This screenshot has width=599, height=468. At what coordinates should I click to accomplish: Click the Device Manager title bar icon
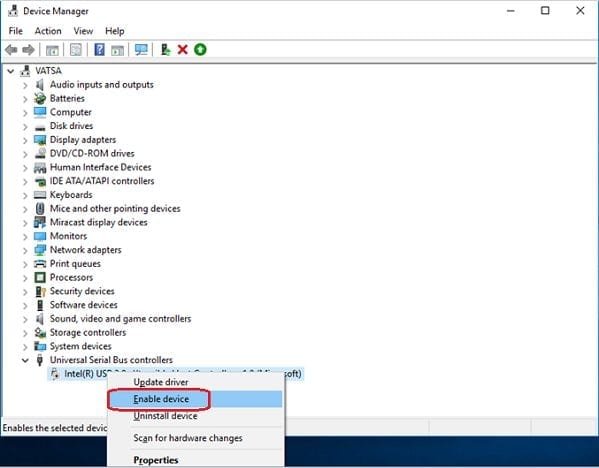coord(13,11)
